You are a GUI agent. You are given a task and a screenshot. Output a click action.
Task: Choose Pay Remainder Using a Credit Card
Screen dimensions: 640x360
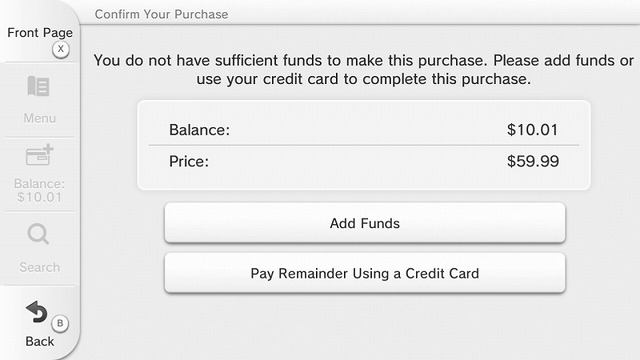pos(365,273)
